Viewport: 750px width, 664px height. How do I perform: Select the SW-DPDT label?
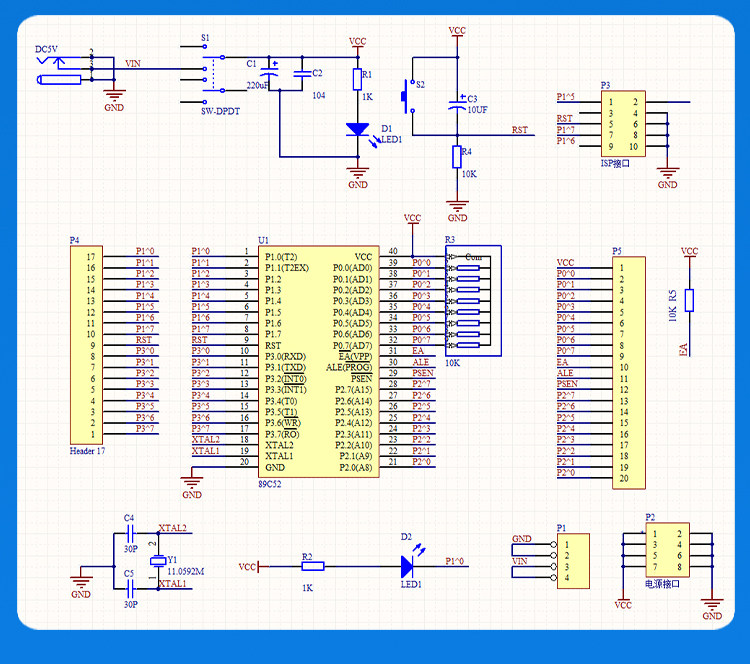(220, 111)
